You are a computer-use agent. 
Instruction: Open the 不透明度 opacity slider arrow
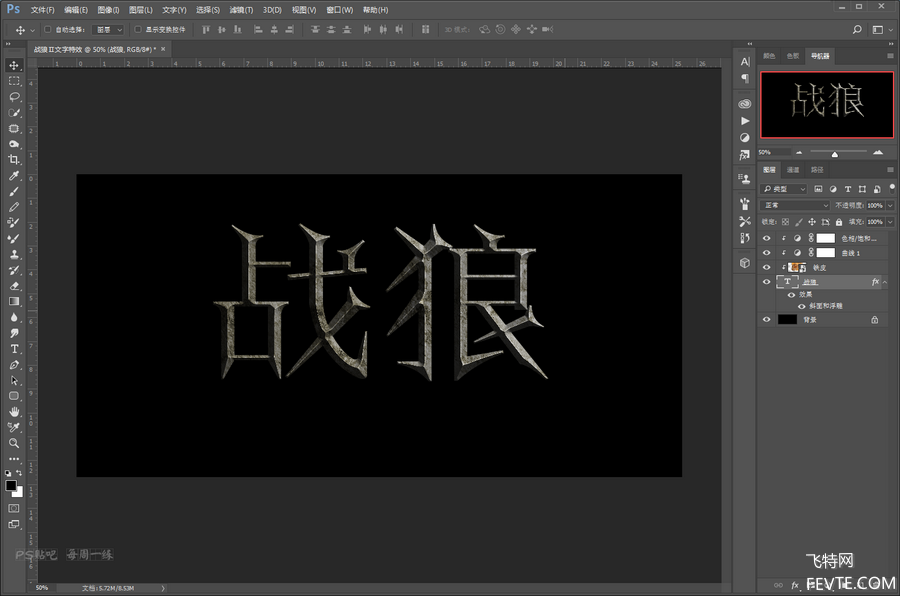890,205
